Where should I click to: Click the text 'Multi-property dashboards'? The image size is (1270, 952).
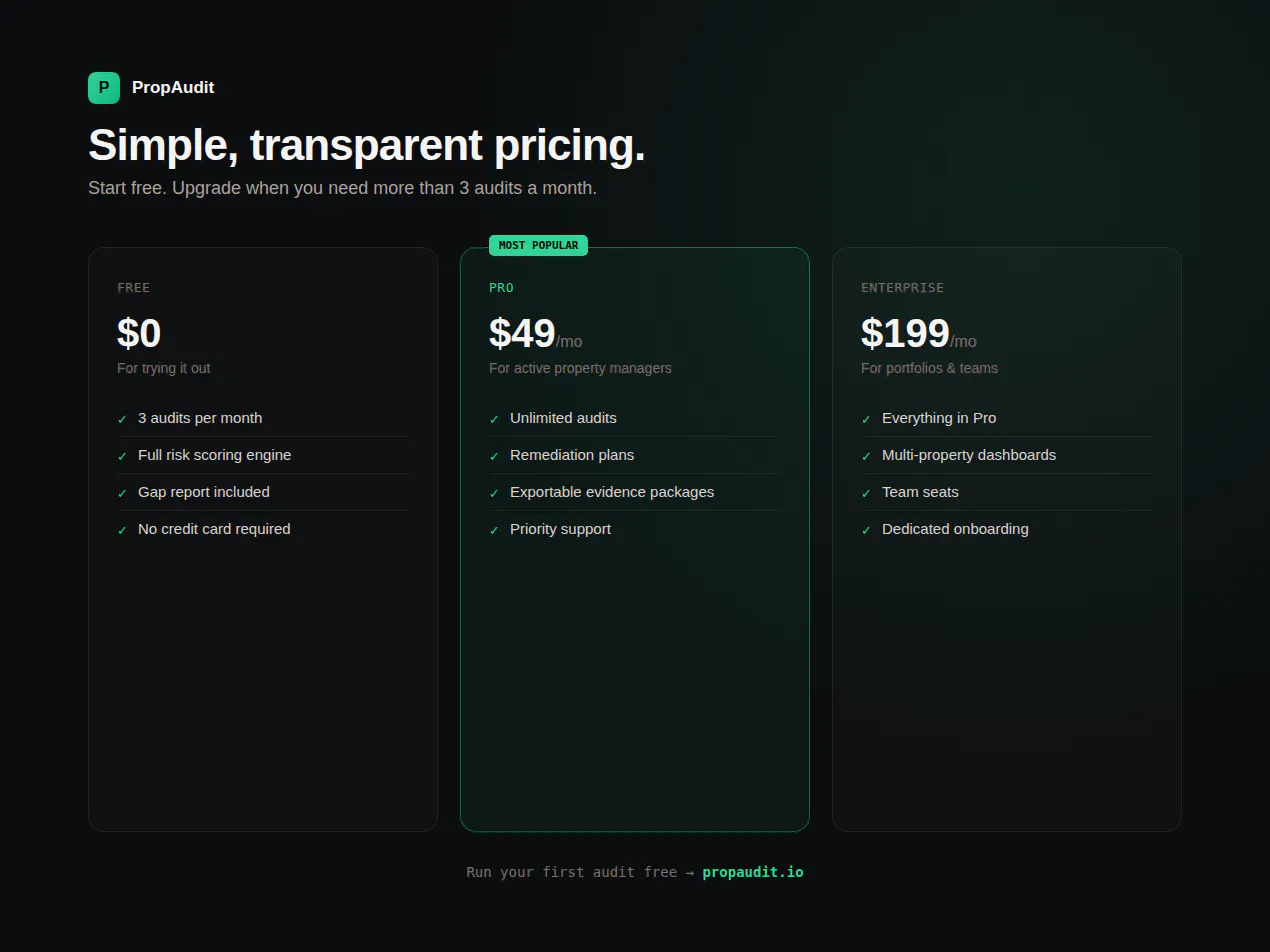[969, 455]
